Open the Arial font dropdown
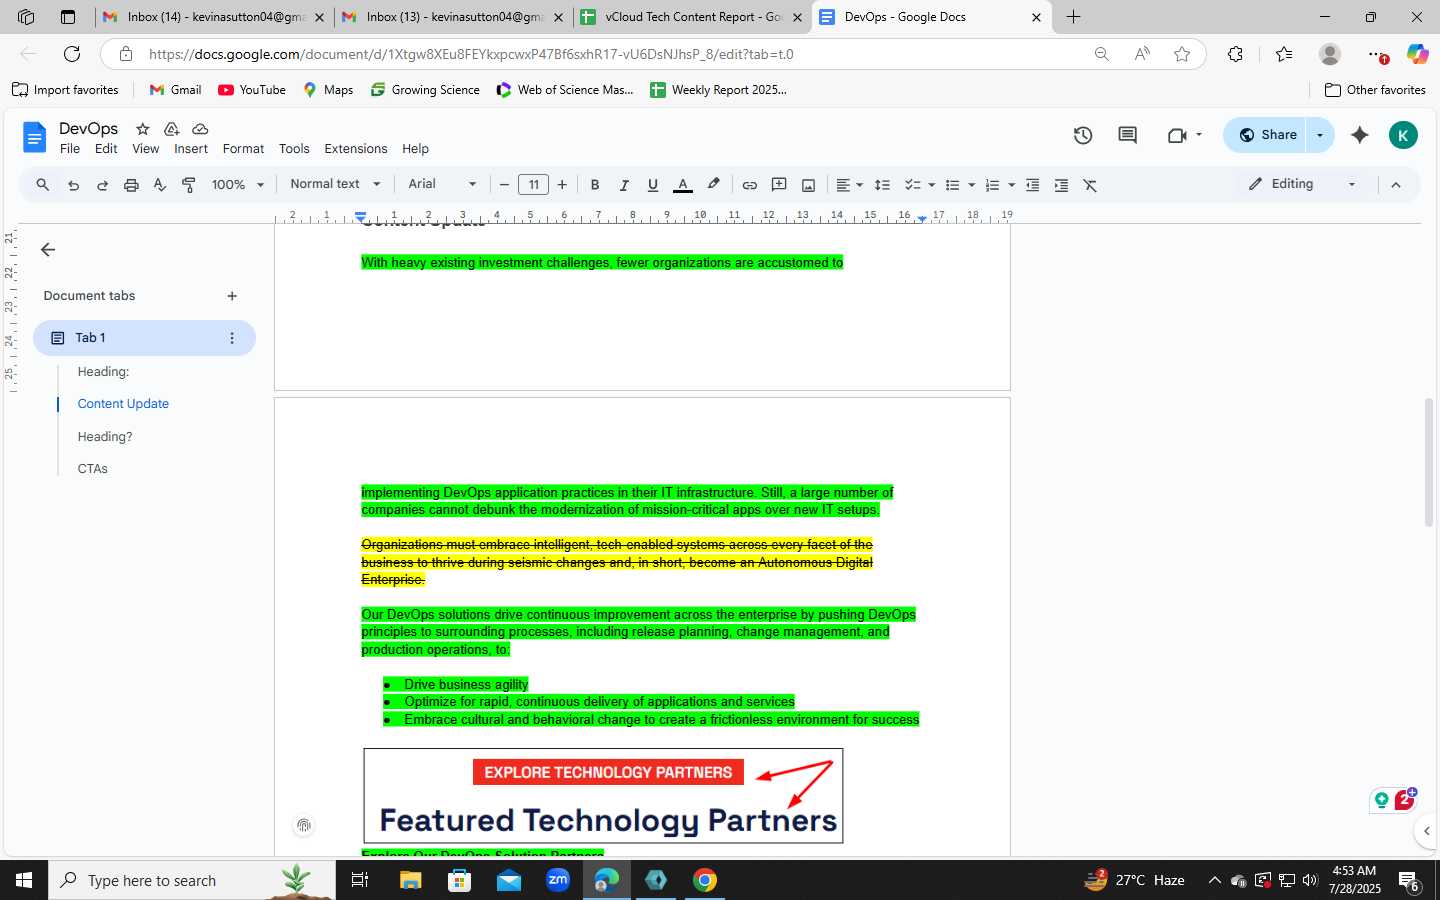The height and width of the screenshot is (900, 1440). tap(442, 184)
